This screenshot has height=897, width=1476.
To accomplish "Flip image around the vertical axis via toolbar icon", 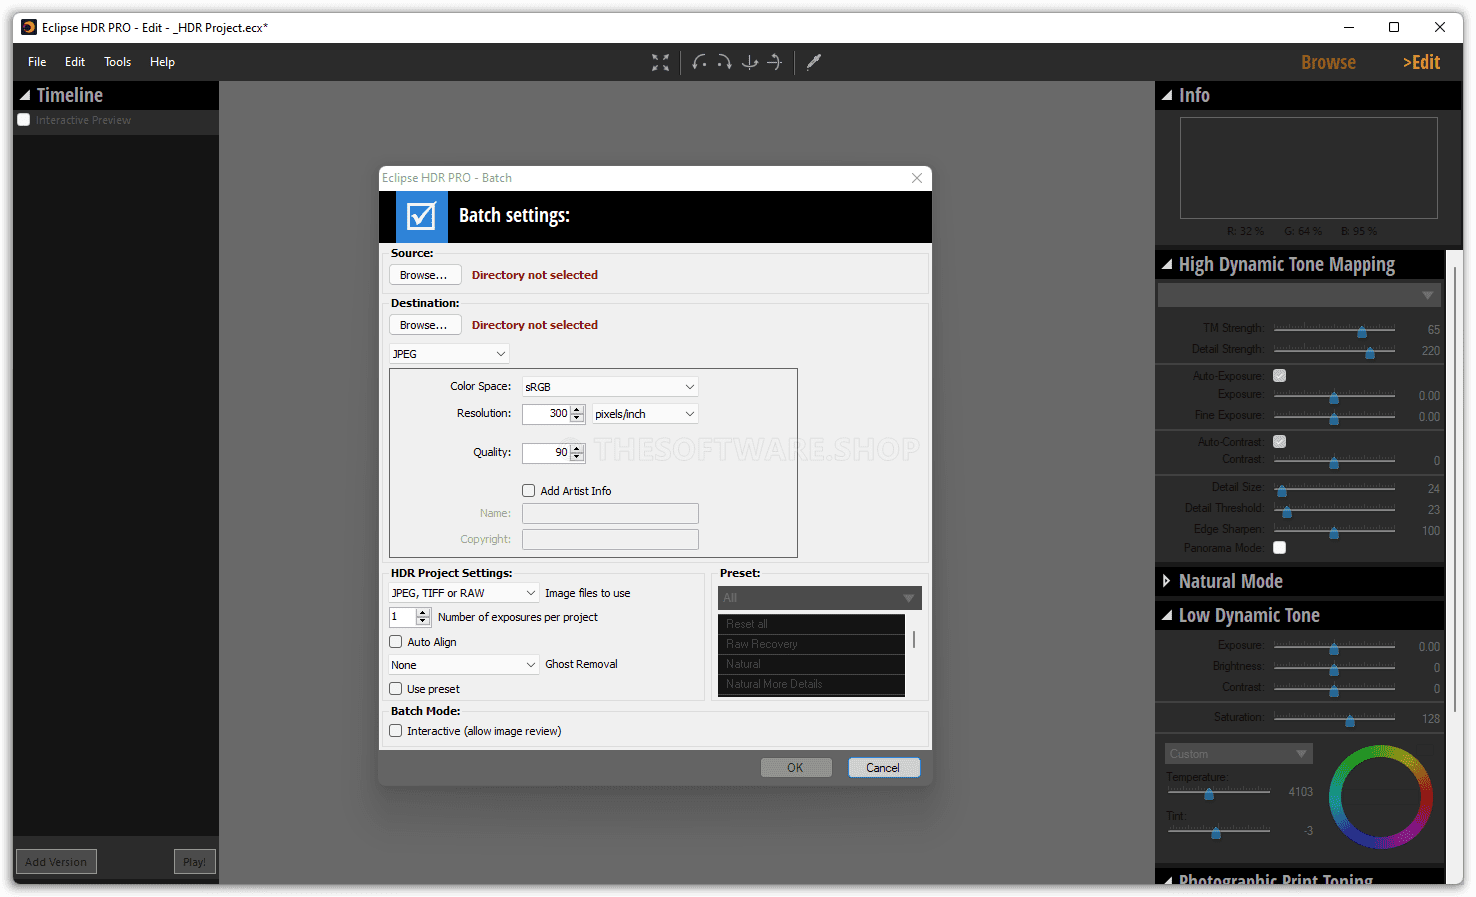I will (x=749, y=62).
